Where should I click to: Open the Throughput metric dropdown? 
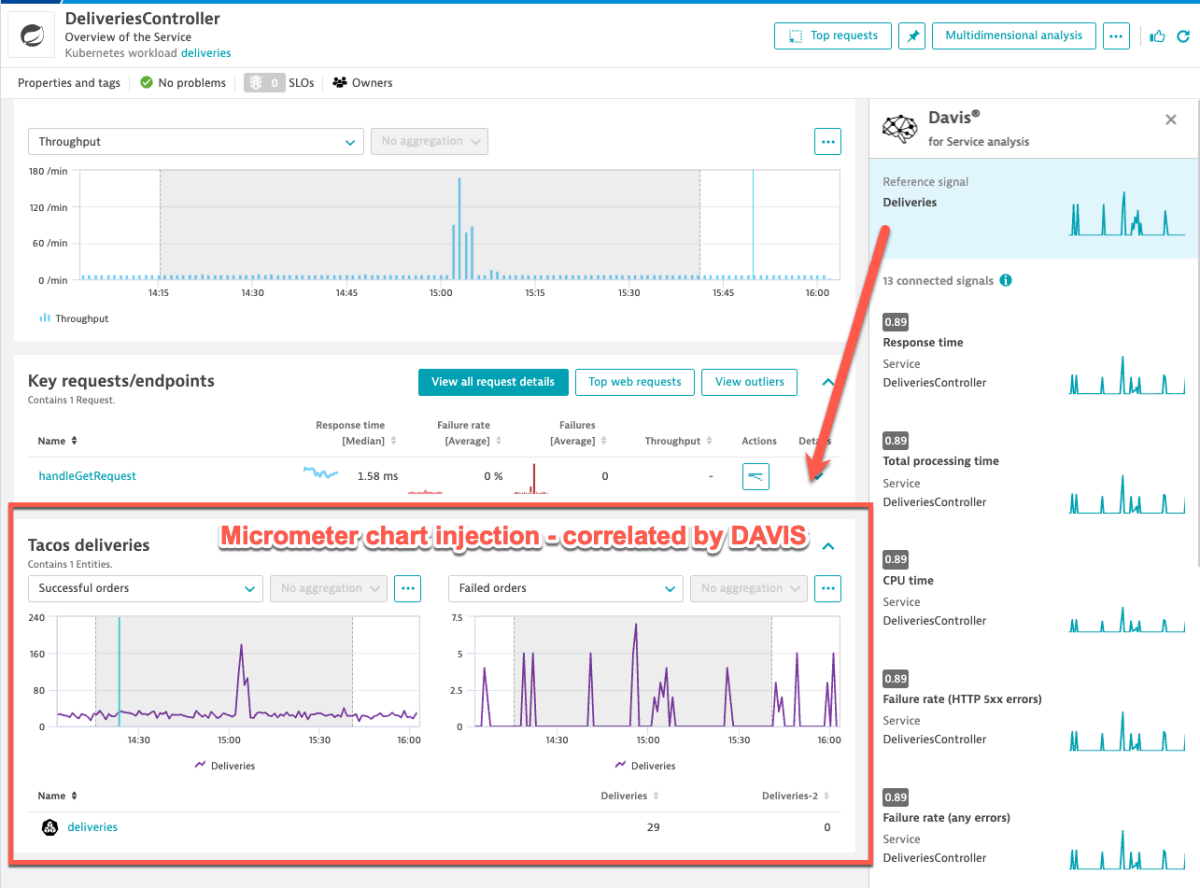pyautogui.click(x=195, y=142)
